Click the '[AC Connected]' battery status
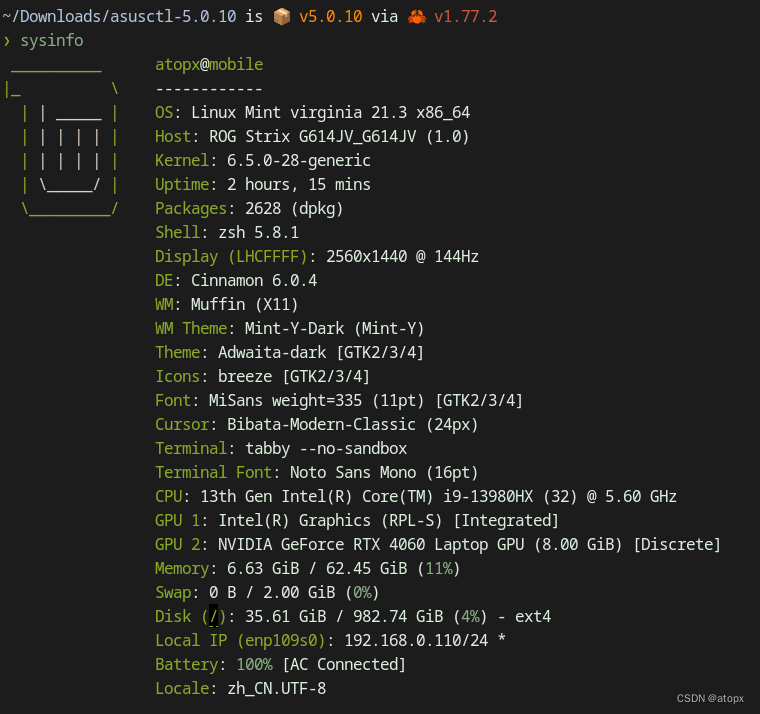 [344, 665]
